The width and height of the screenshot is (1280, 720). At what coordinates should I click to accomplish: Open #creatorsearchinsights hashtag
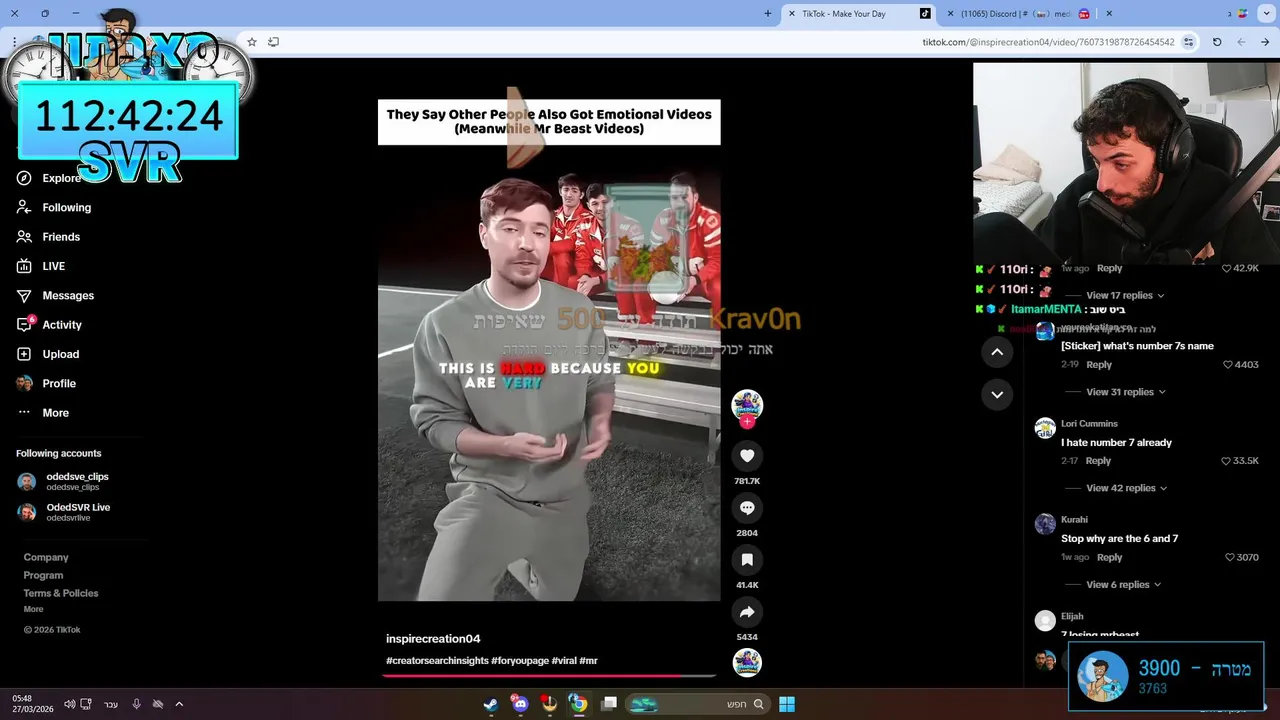click(x=437, y=661)
